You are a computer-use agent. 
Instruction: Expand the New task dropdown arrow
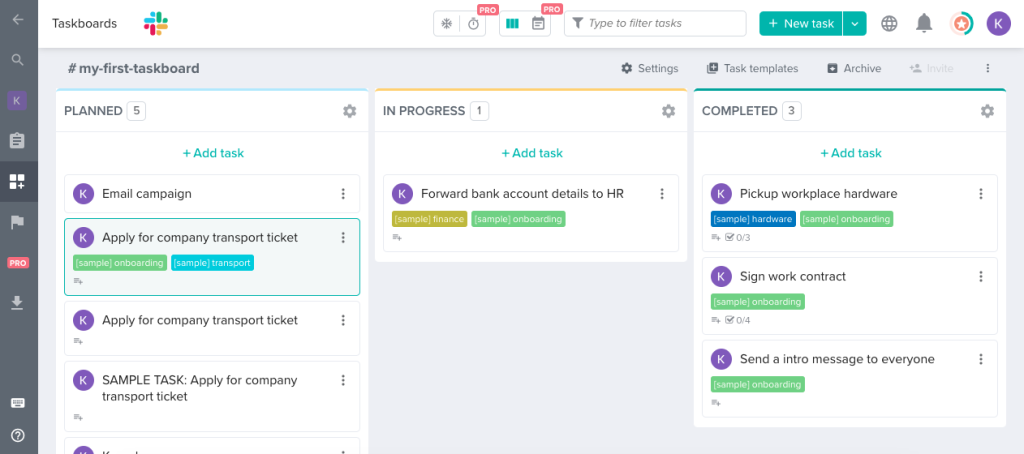coord(855,24)
